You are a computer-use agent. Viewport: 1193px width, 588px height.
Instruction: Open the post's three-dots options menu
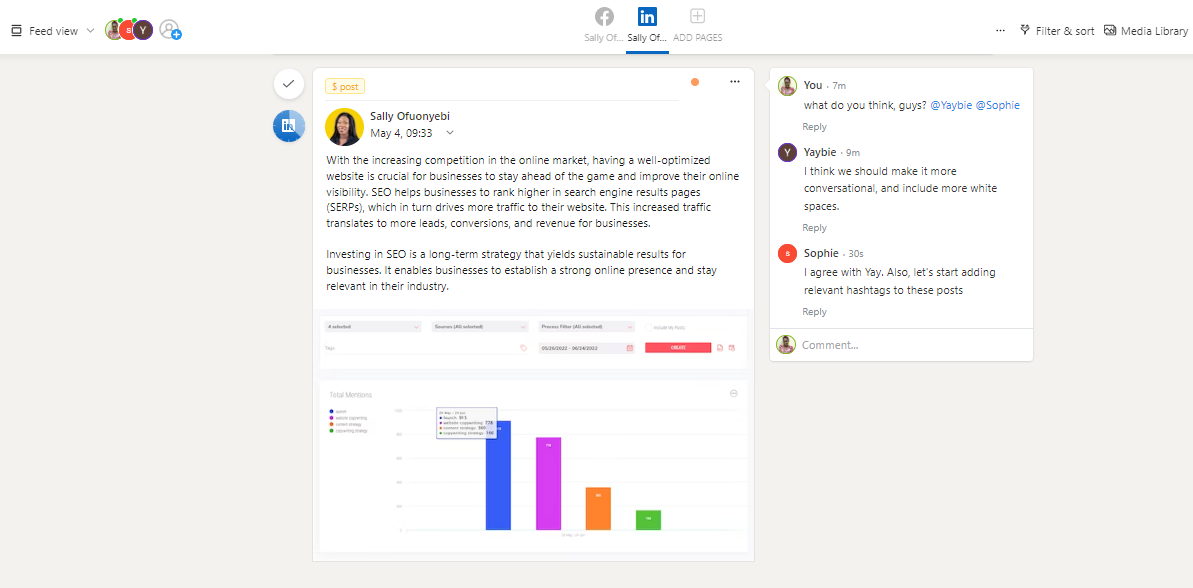(x=735, y=82)
